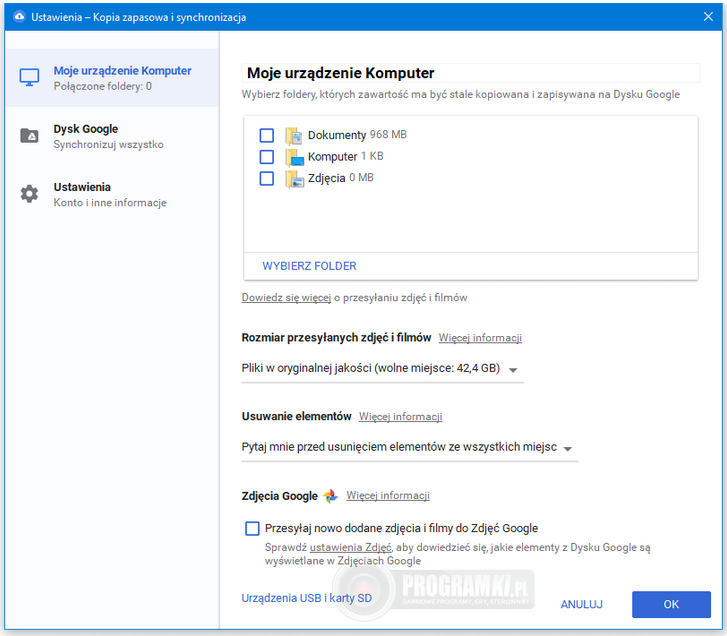Click the Moje urządzenie Komputer heading field
727x636 pixels.
[x=471, y=73]
